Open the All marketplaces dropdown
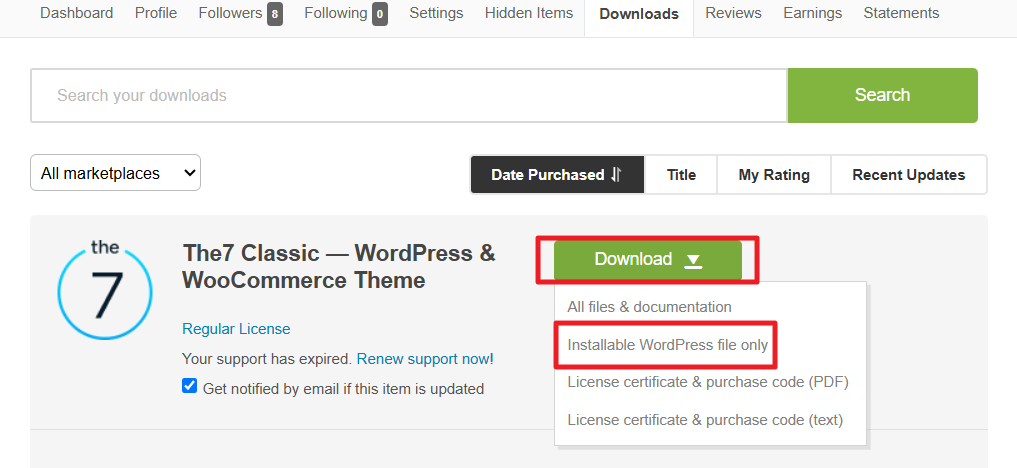1017x468 pixels. 115,173
